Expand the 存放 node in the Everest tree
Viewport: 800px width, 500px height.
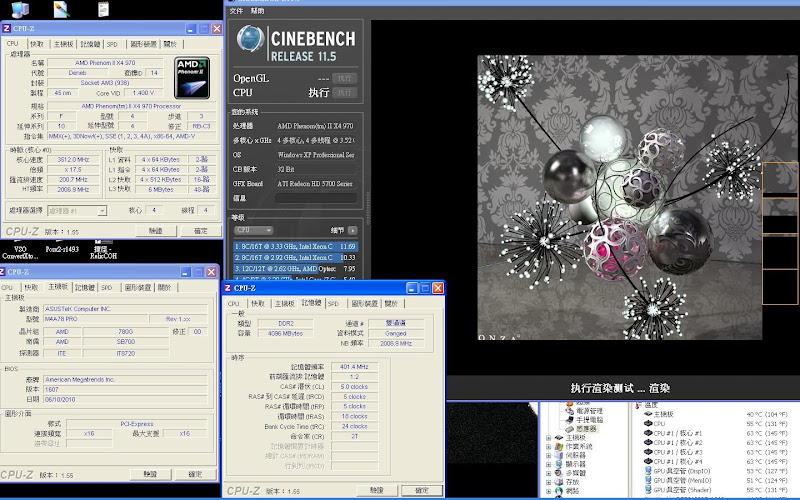click(548, 482)
